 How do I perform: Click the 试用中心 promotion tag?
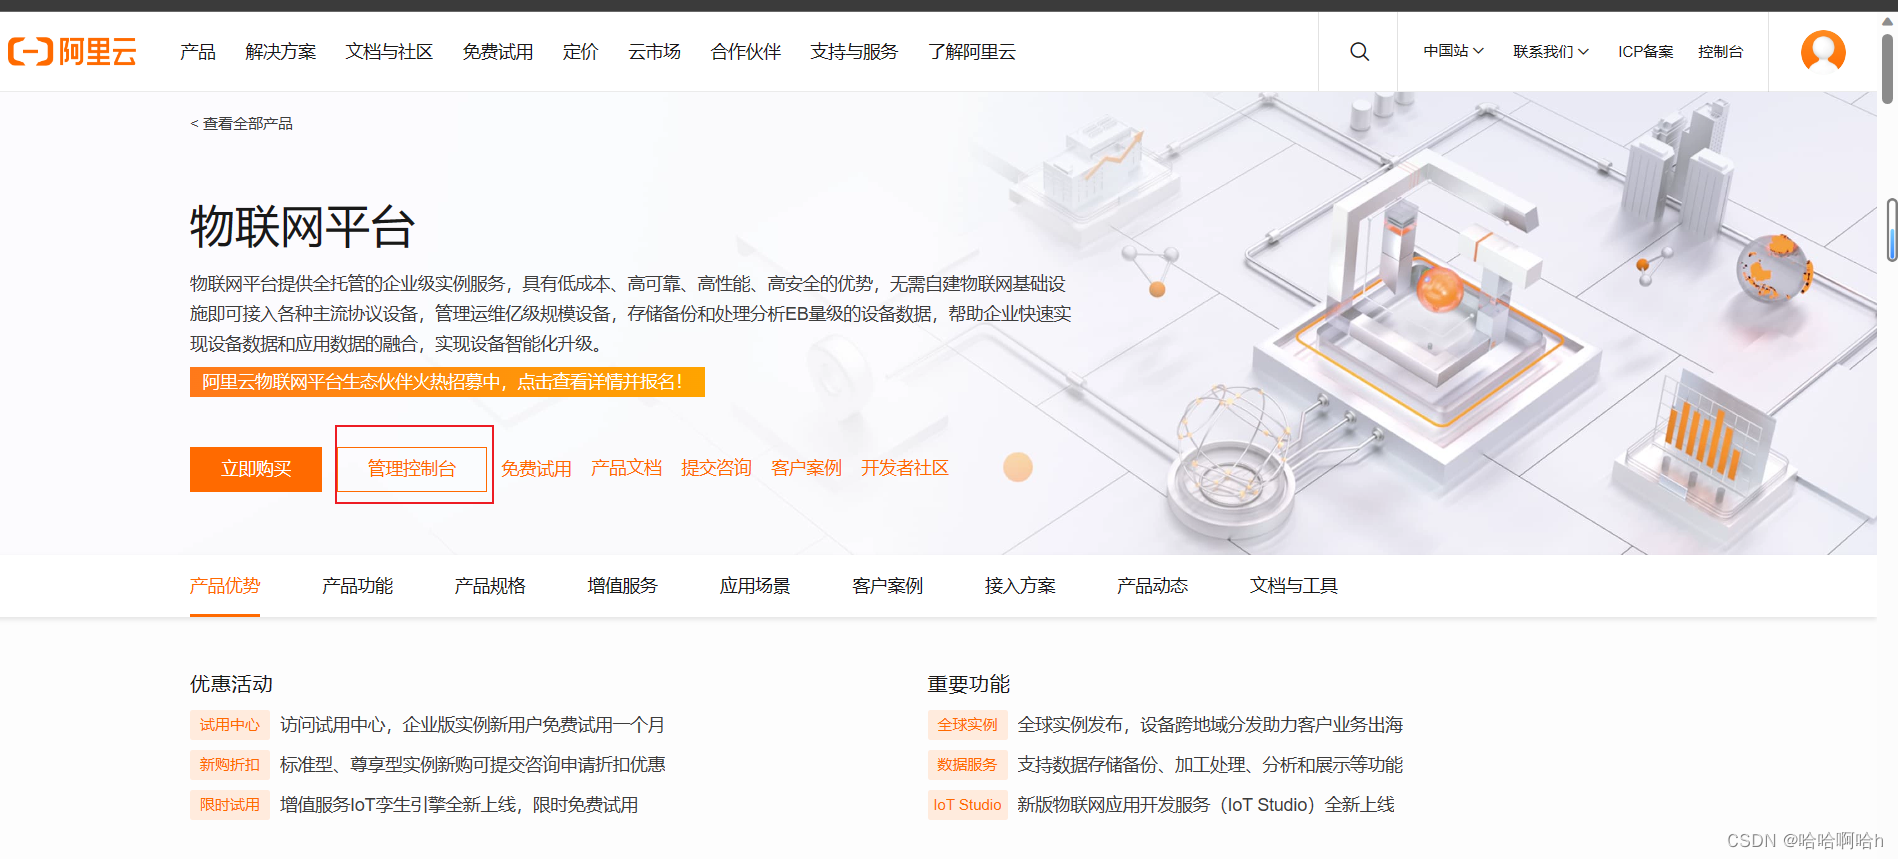[x=229, y=725]
